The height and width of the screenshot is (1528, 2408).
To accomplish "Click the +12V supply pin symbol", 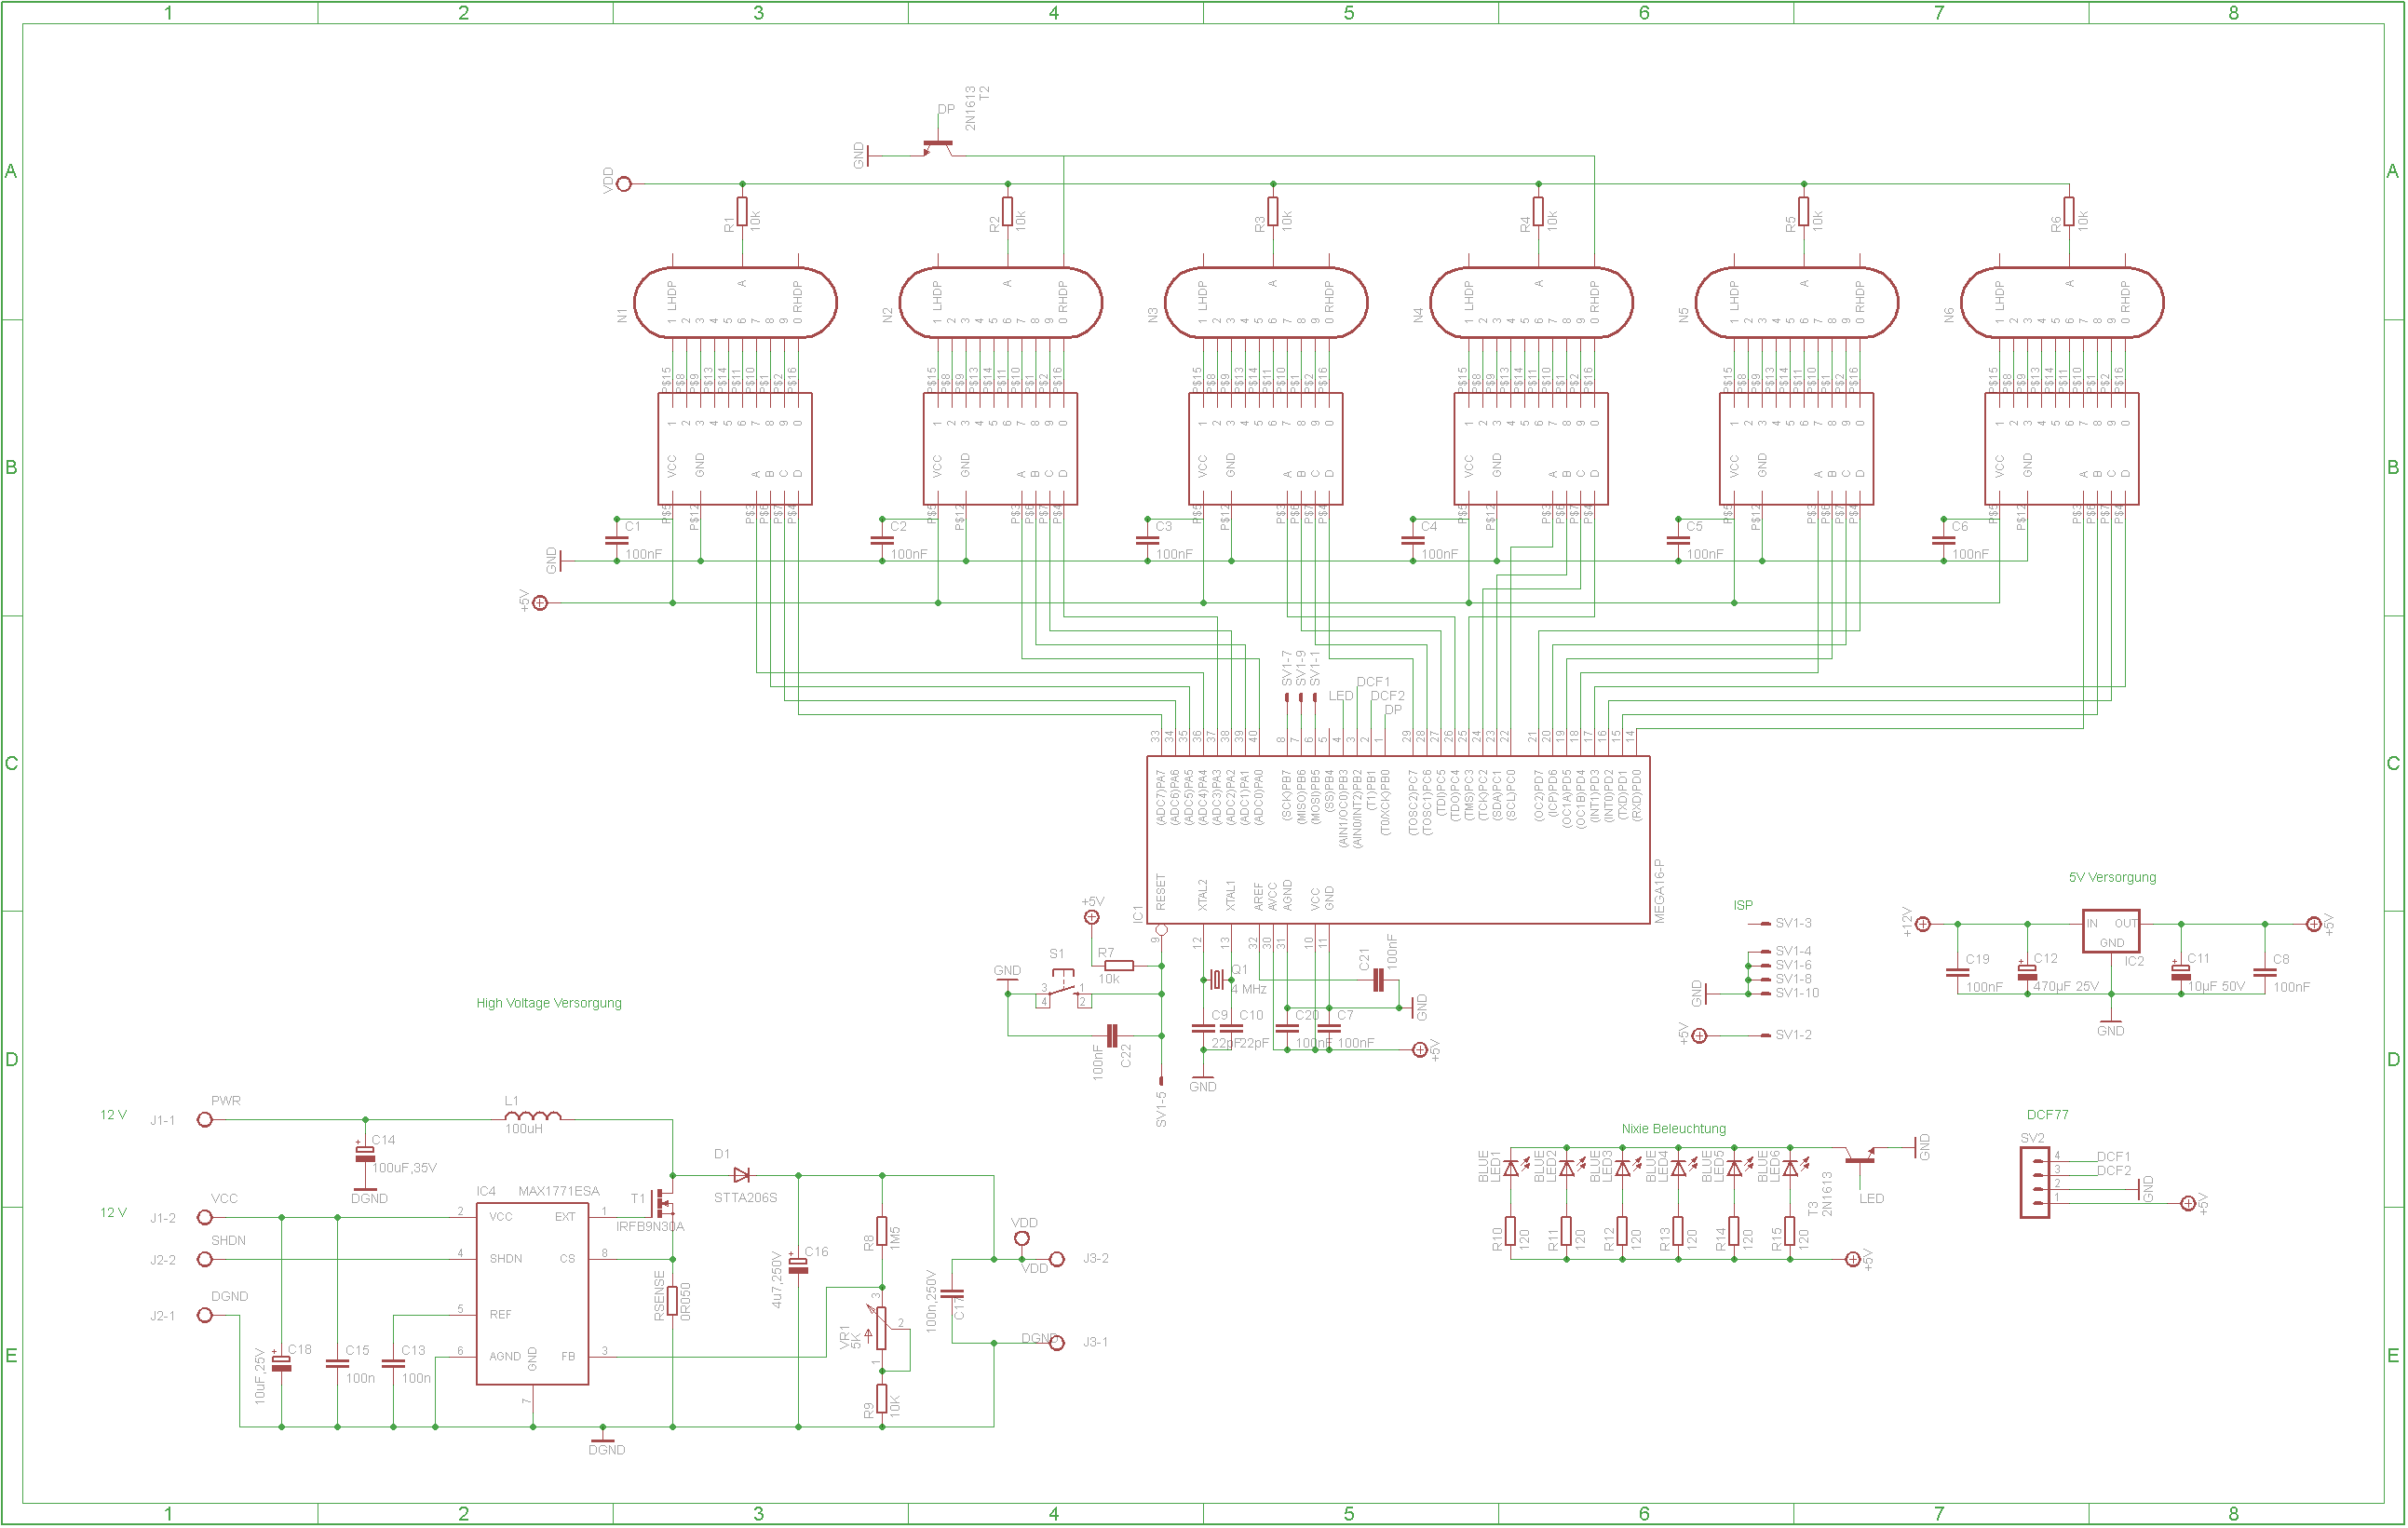I will (1922, 924).
